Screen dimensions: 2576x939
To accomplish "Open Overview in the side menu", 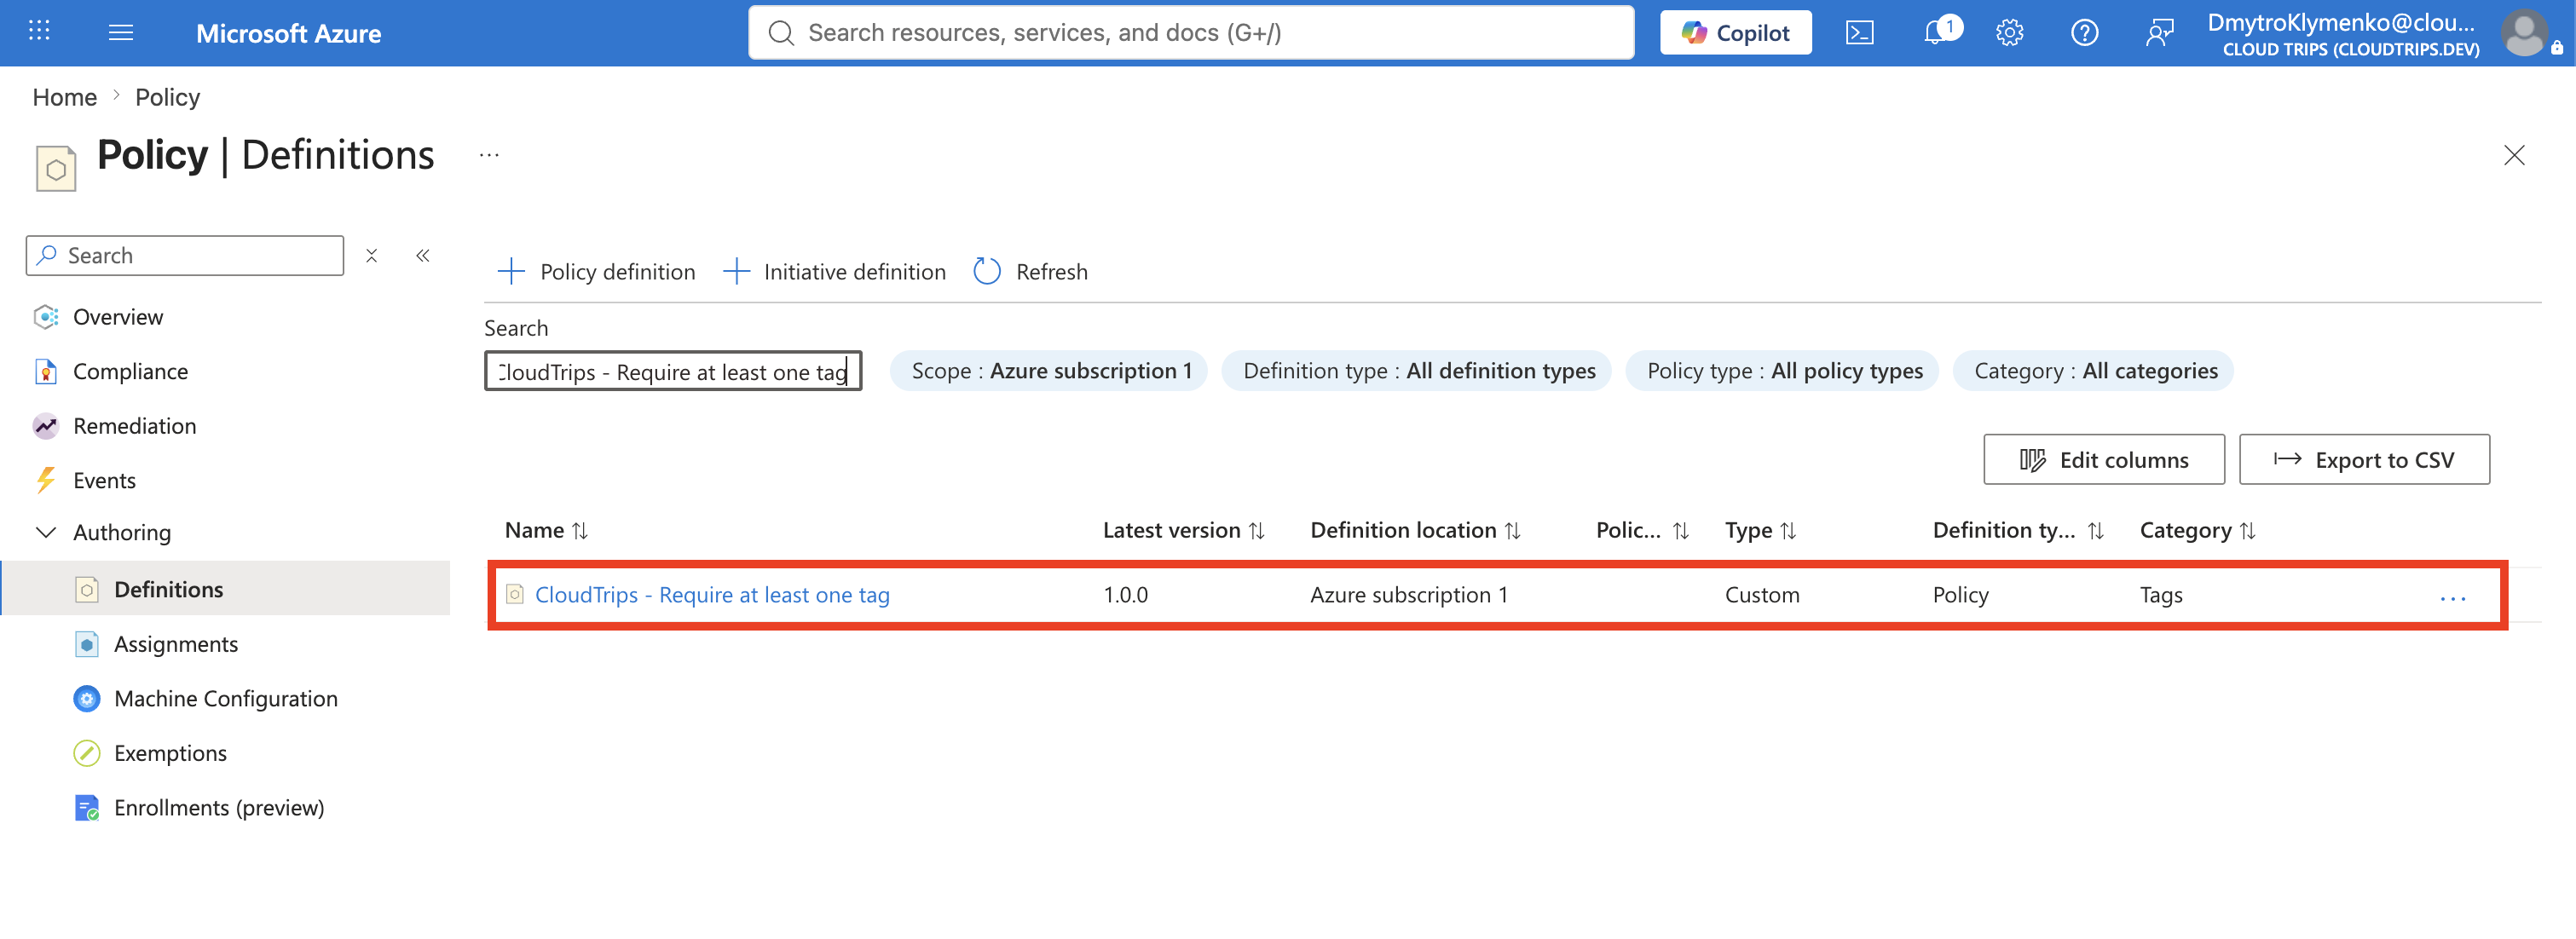I will (118, 317).
